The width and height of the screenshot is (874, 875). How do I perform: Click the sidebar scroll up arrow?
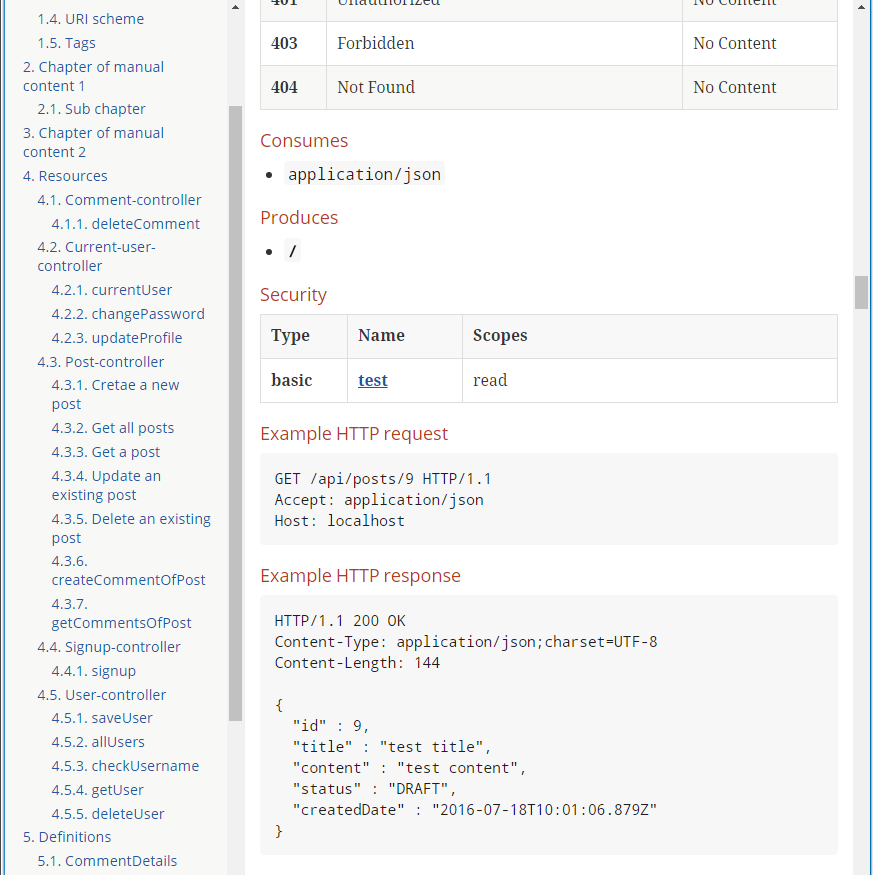pos(235,7)
